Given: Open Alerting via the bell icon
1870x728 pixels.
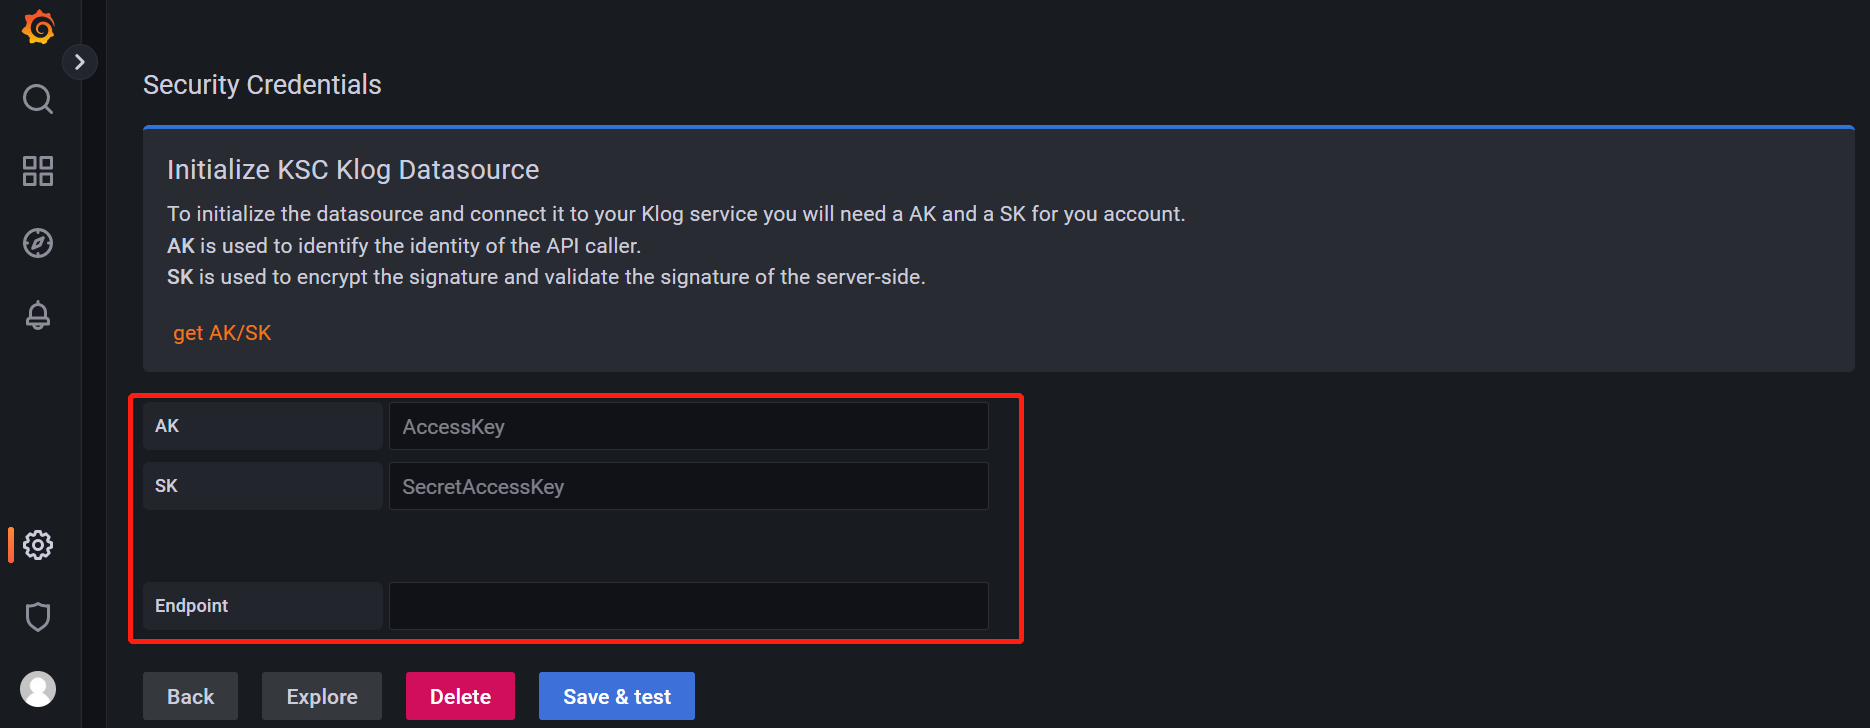Looking at the screenshot, I should [38, 315].
